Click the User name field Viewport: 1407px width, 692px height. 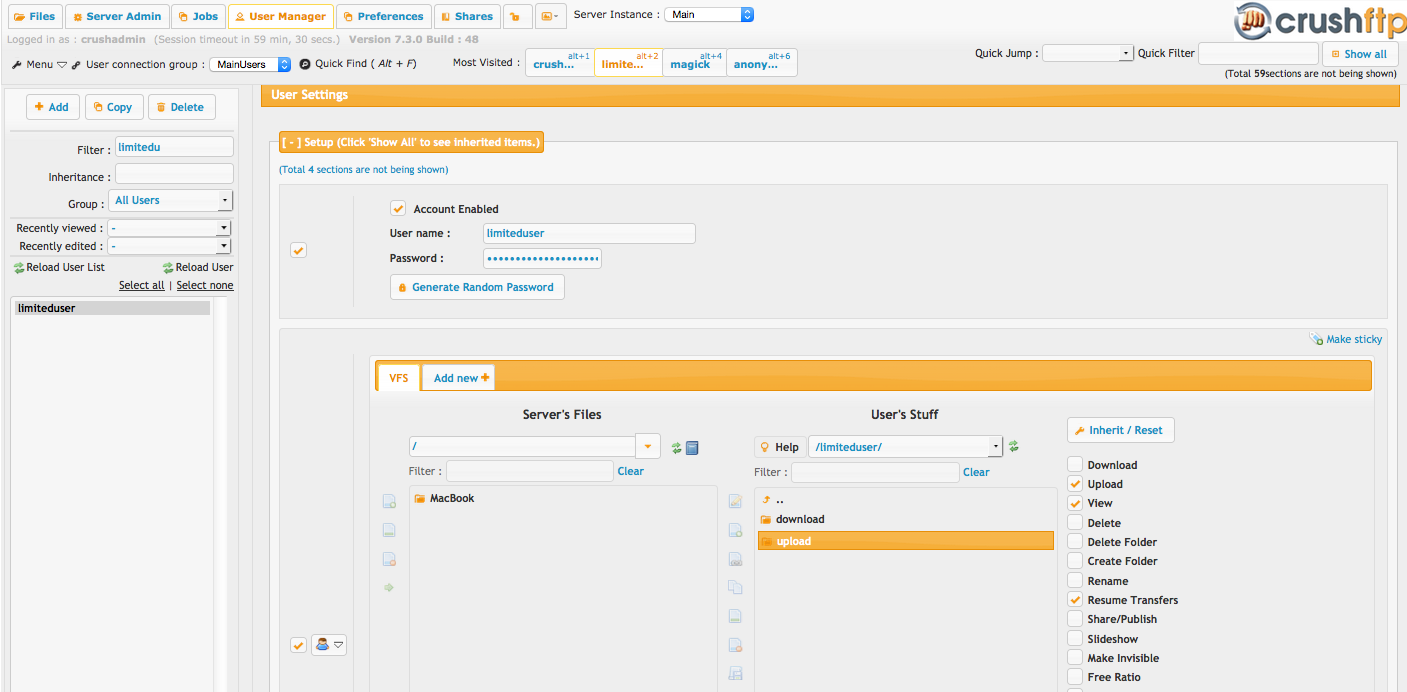coord(589,233)
